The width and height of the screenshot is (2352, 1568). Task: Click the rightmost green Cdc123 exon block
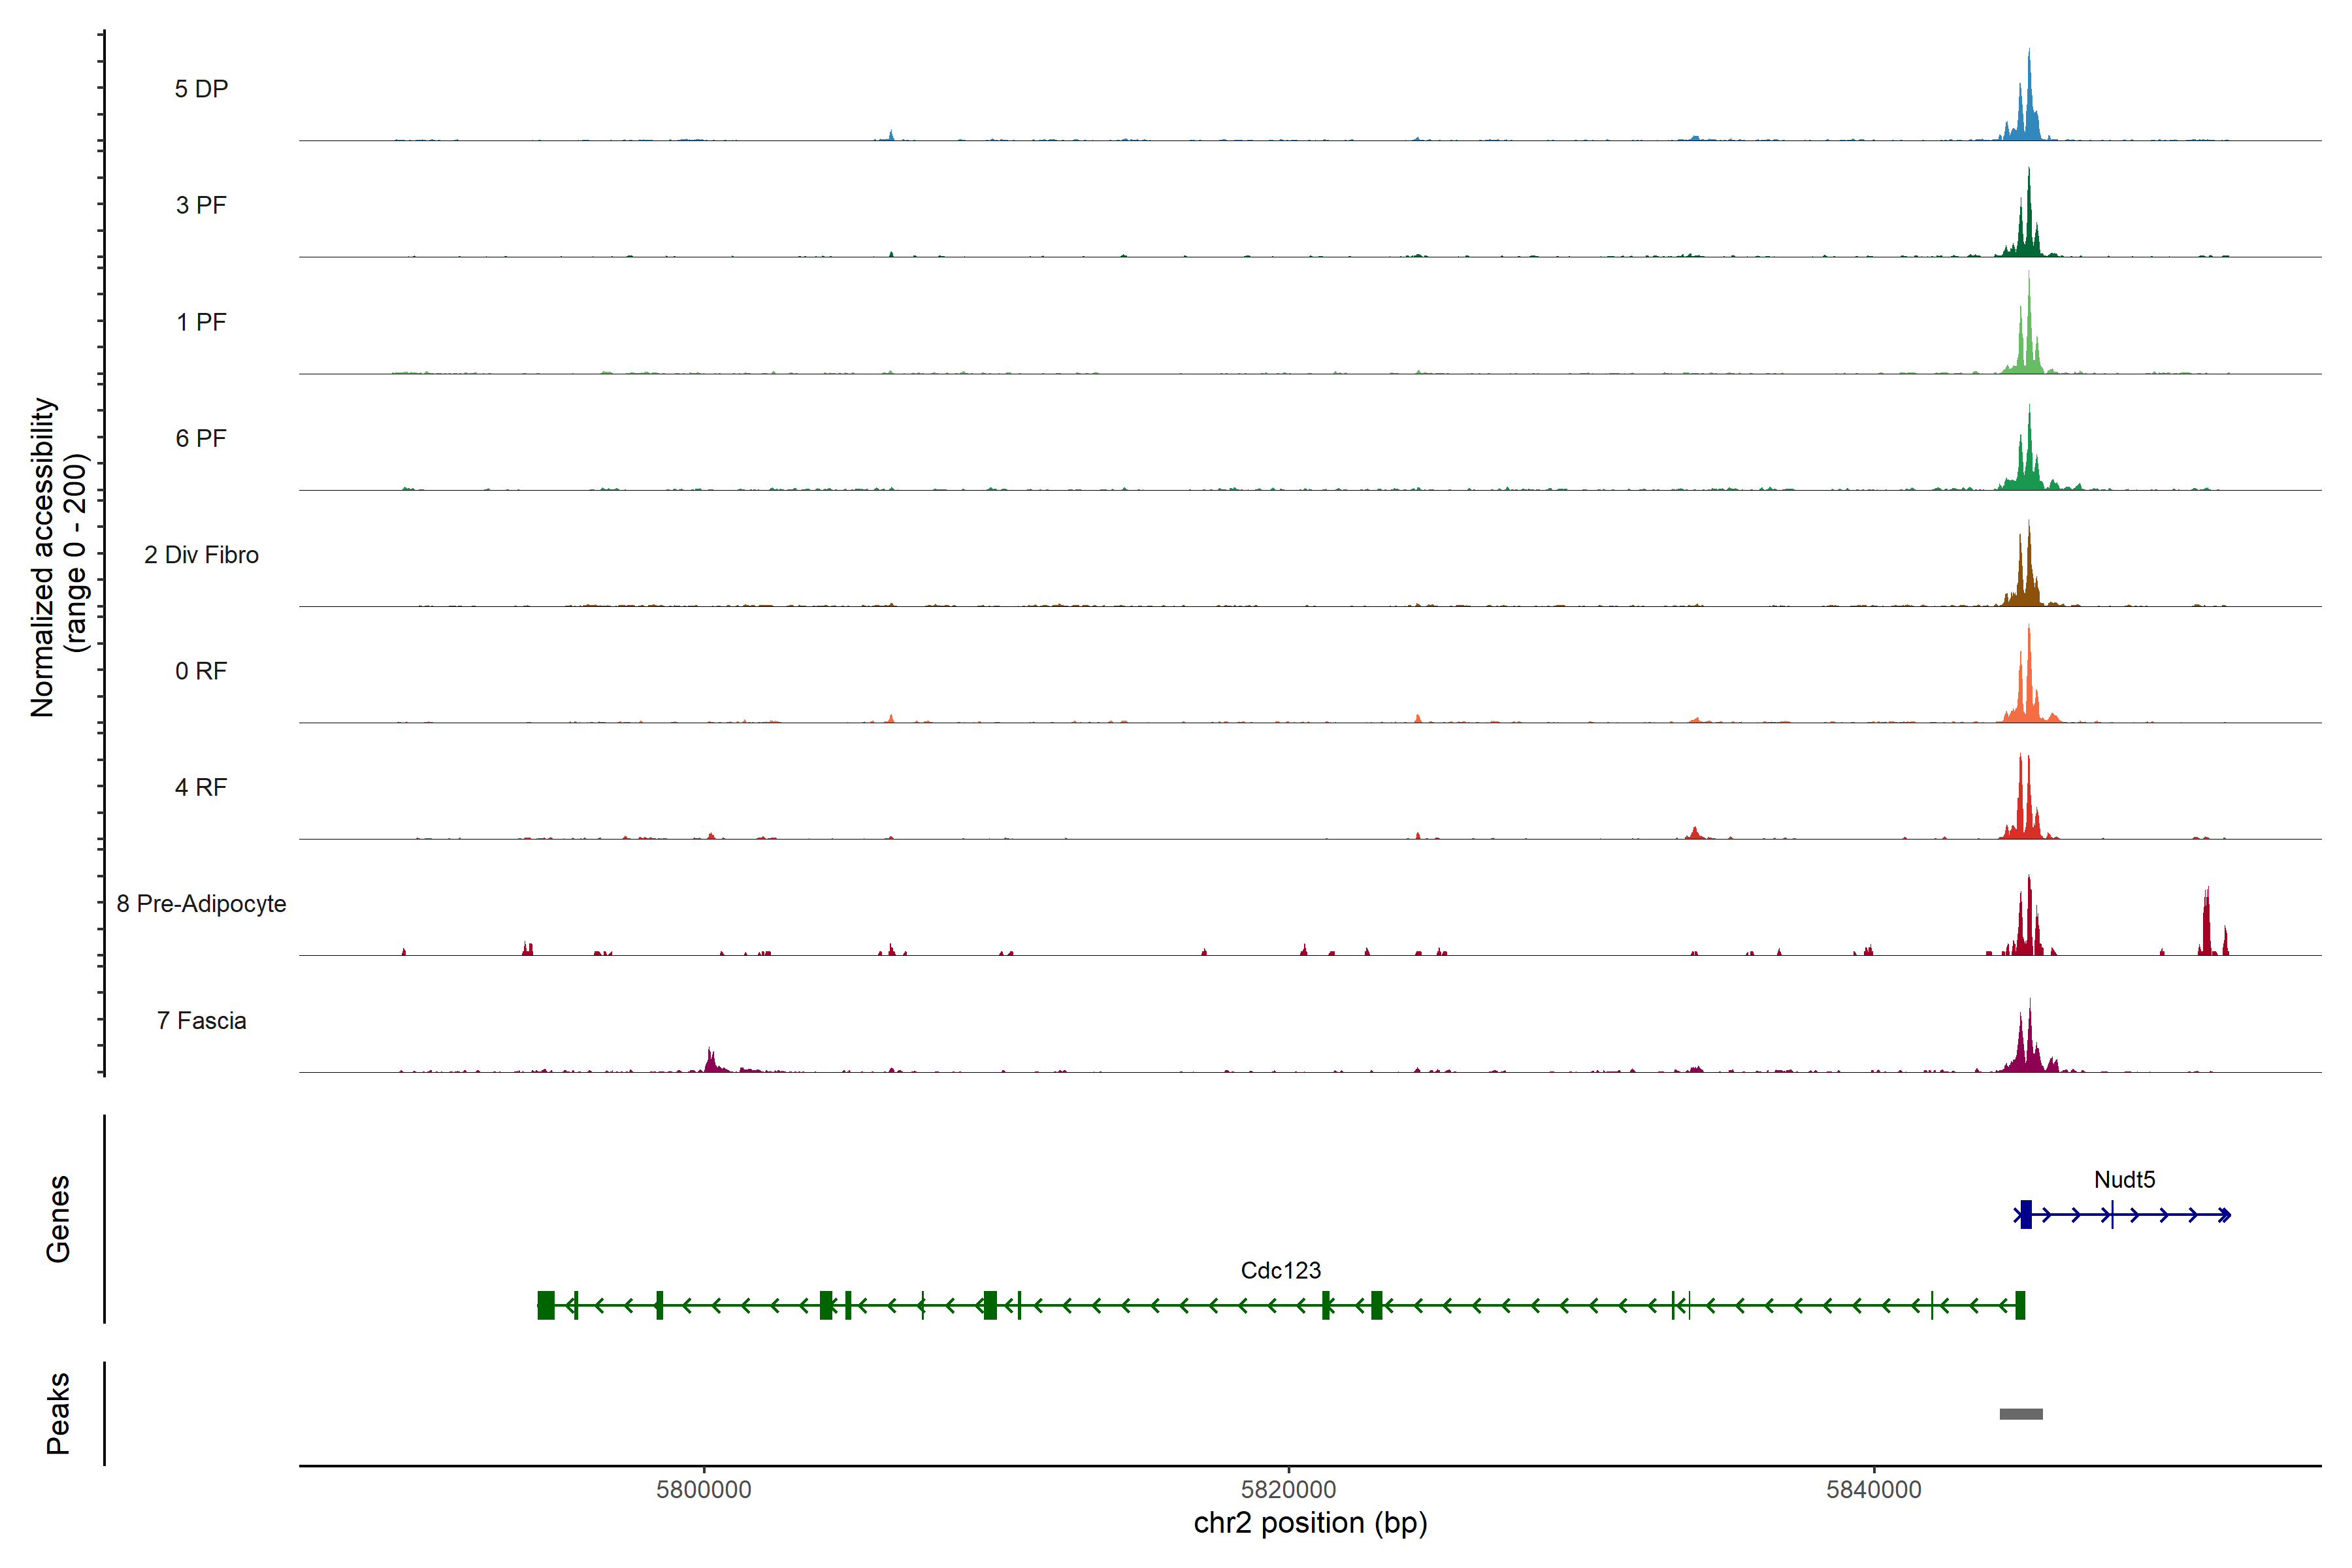click(x=2020, y=1305)
